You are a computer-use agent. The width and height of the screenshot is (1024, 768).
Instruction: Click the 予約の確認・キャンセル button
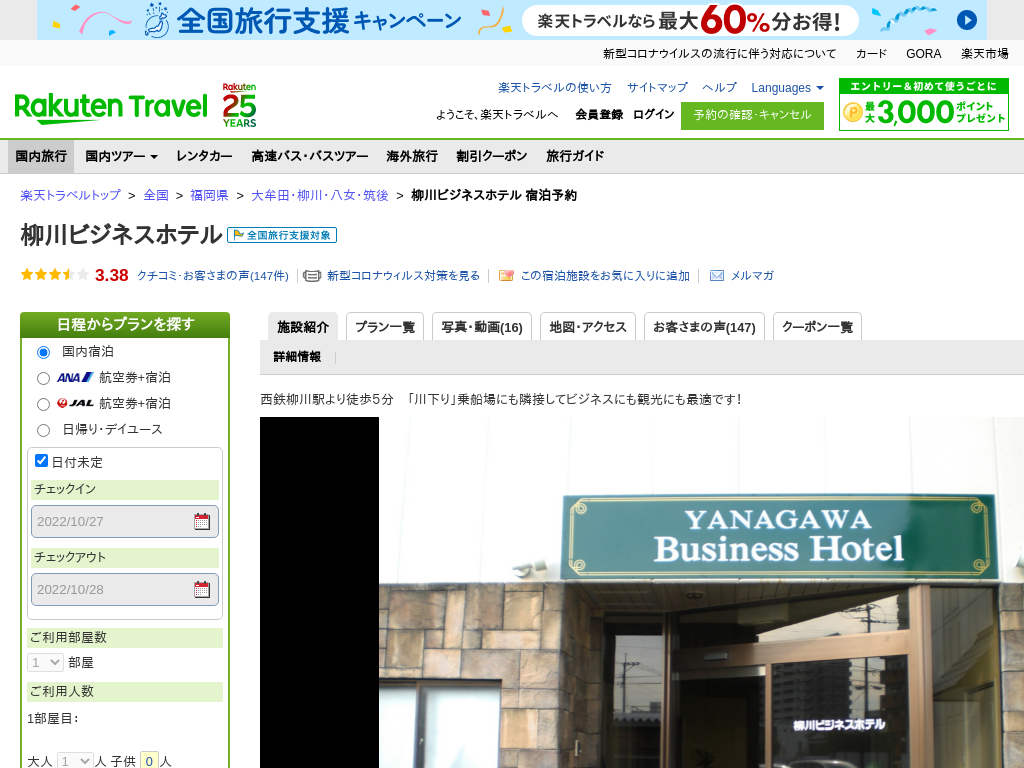point(752,116)
